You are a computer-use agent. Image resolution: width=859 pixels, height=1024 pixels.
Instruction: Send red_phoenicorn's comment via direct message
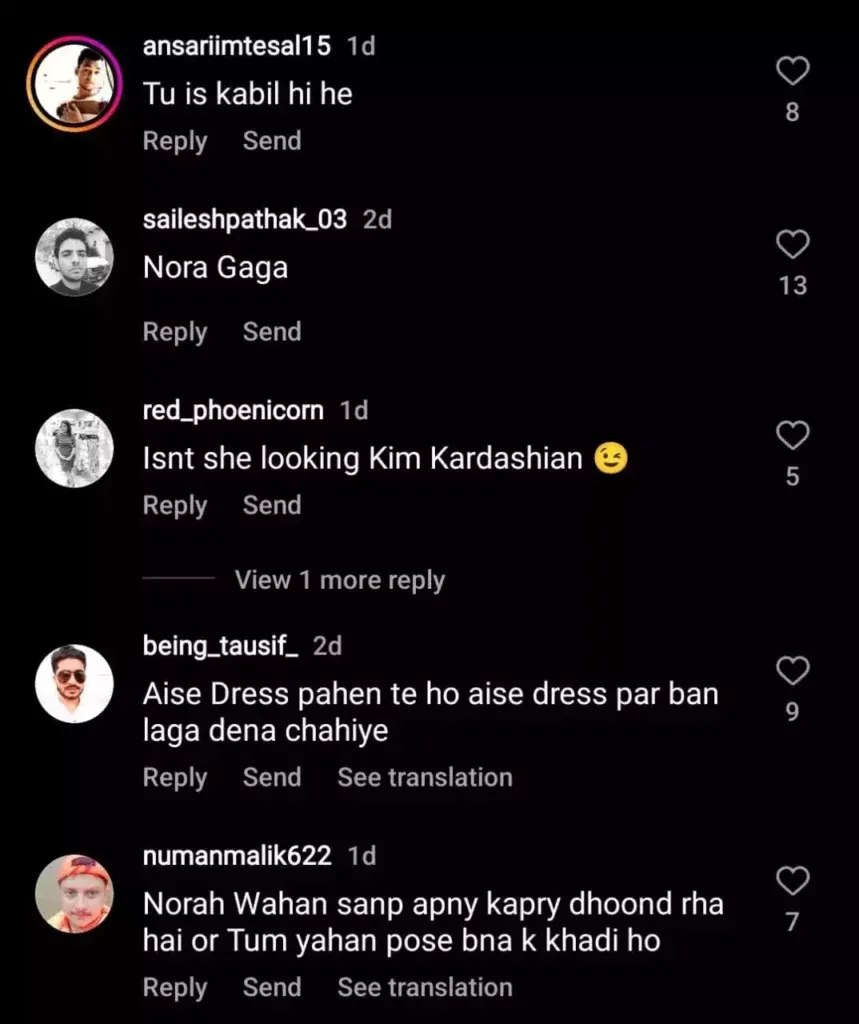[x=271, y=505]
